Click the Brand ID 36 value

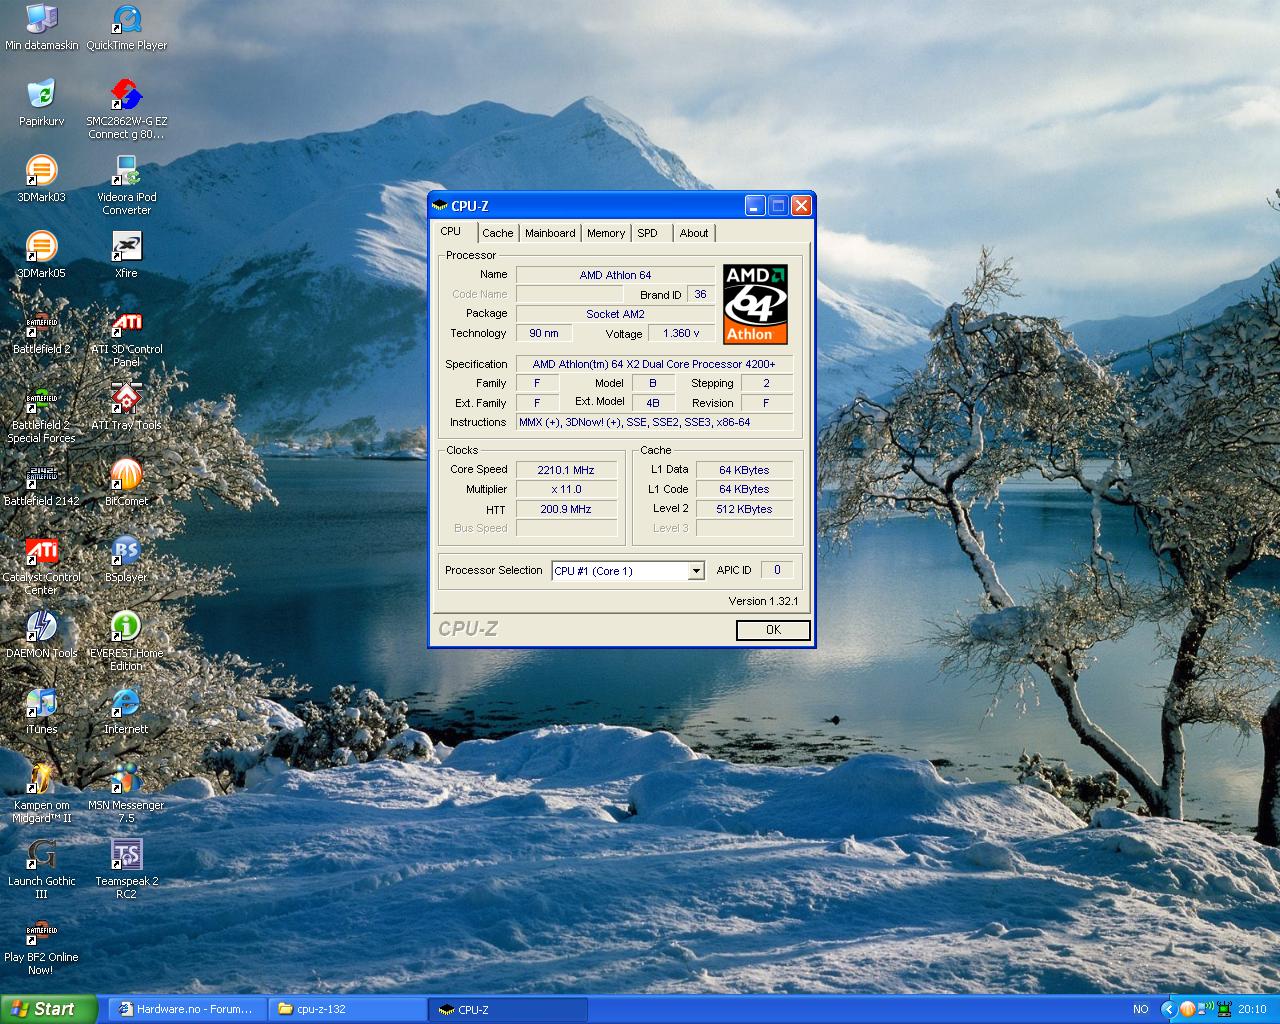pos(701,294)
